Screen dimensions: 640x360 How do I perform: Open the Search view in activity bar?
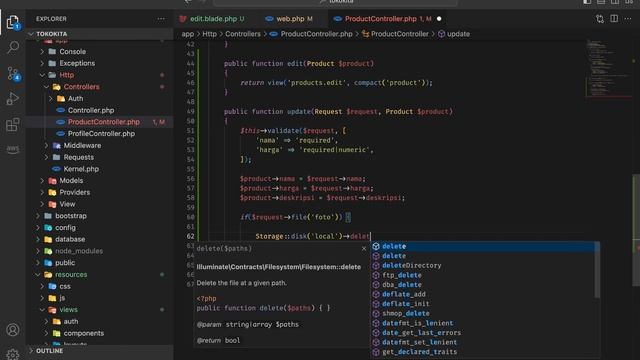13,48
